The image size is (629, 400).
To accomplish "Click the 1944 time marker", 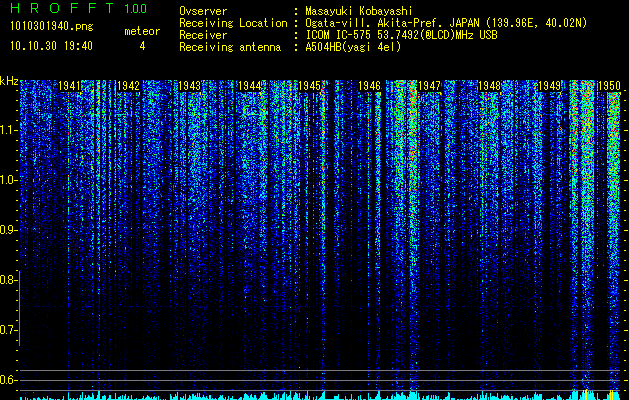I will [250, 86].
